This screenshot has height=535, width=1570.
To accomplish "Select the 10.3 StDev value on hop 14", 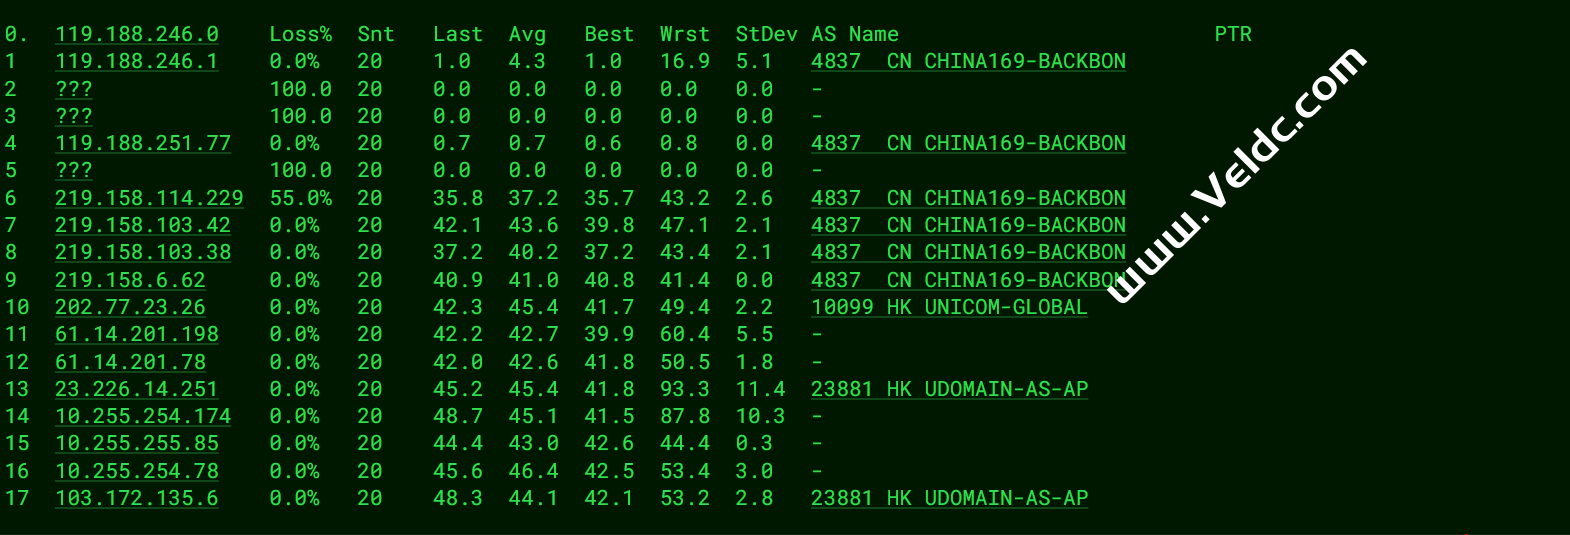I will pyautogui.click(x=761, y=416).
